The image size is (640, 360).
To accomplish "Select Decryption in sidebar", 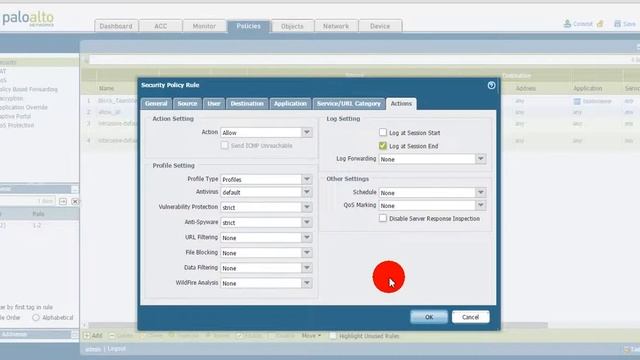I will coord(12,98).
